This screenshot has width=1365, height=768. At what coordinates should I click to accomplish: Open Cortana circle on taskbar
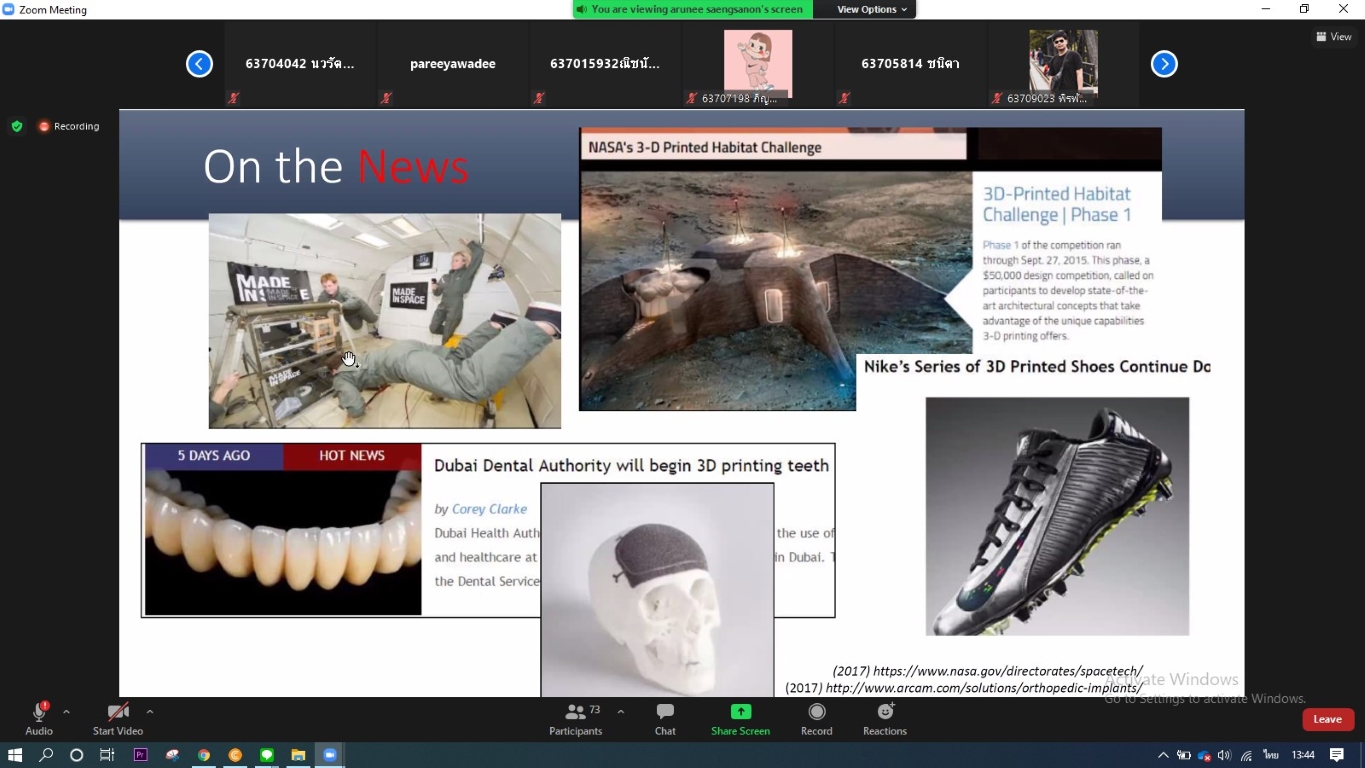(76, 755)
